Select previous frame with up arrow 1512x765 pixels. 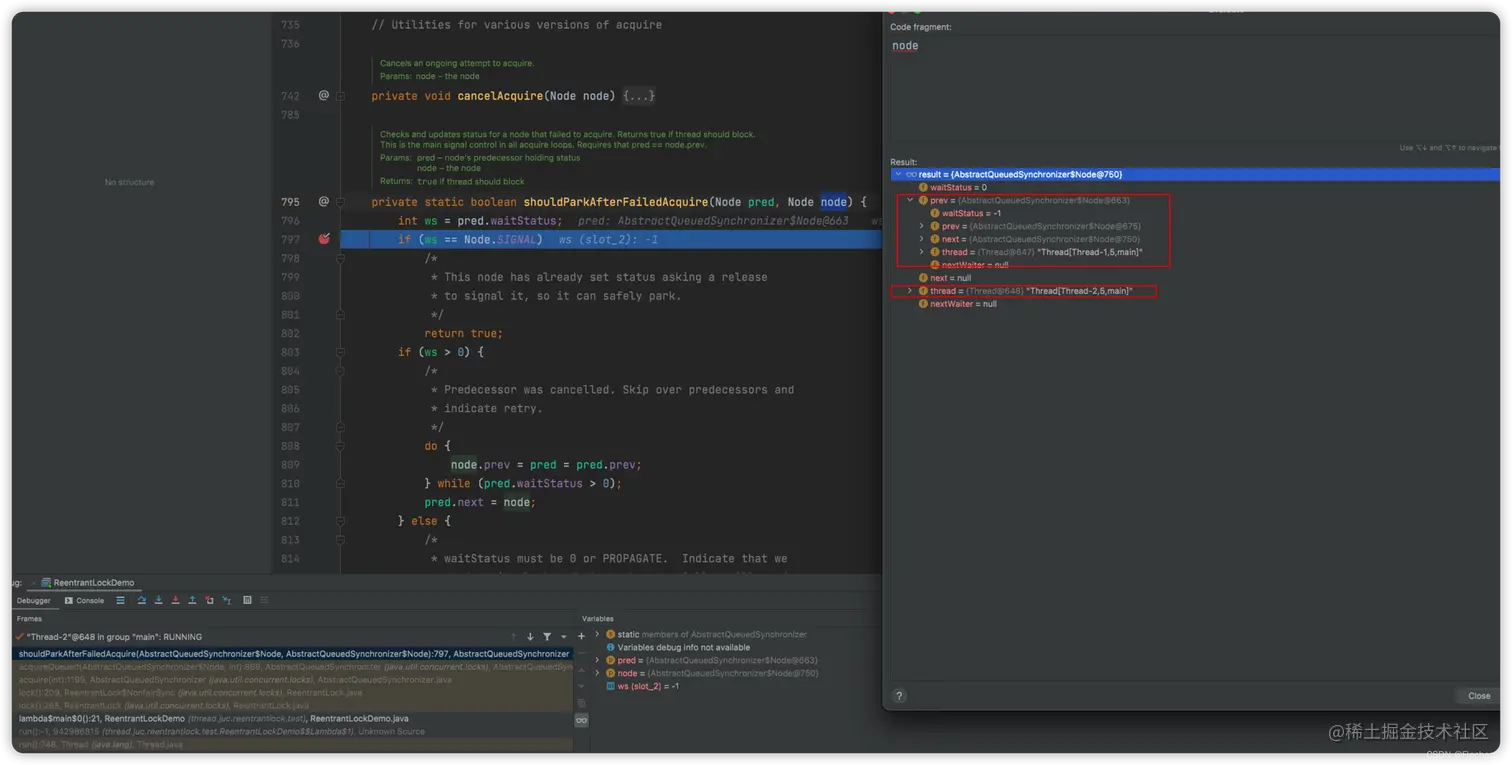(513, 637)
